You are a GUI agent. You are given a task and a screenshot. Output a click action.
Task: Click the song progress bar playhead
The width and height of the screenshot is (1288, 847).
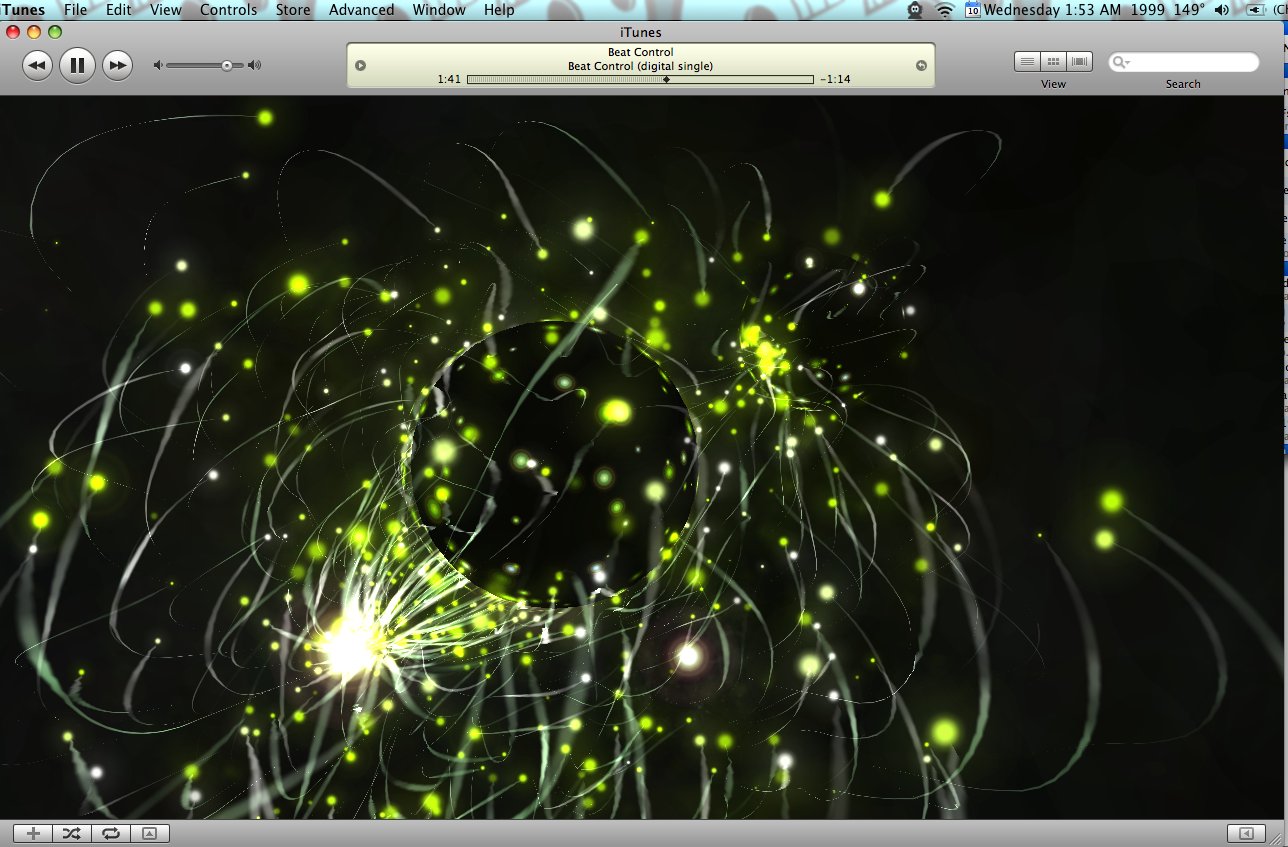tap(666, 79)
